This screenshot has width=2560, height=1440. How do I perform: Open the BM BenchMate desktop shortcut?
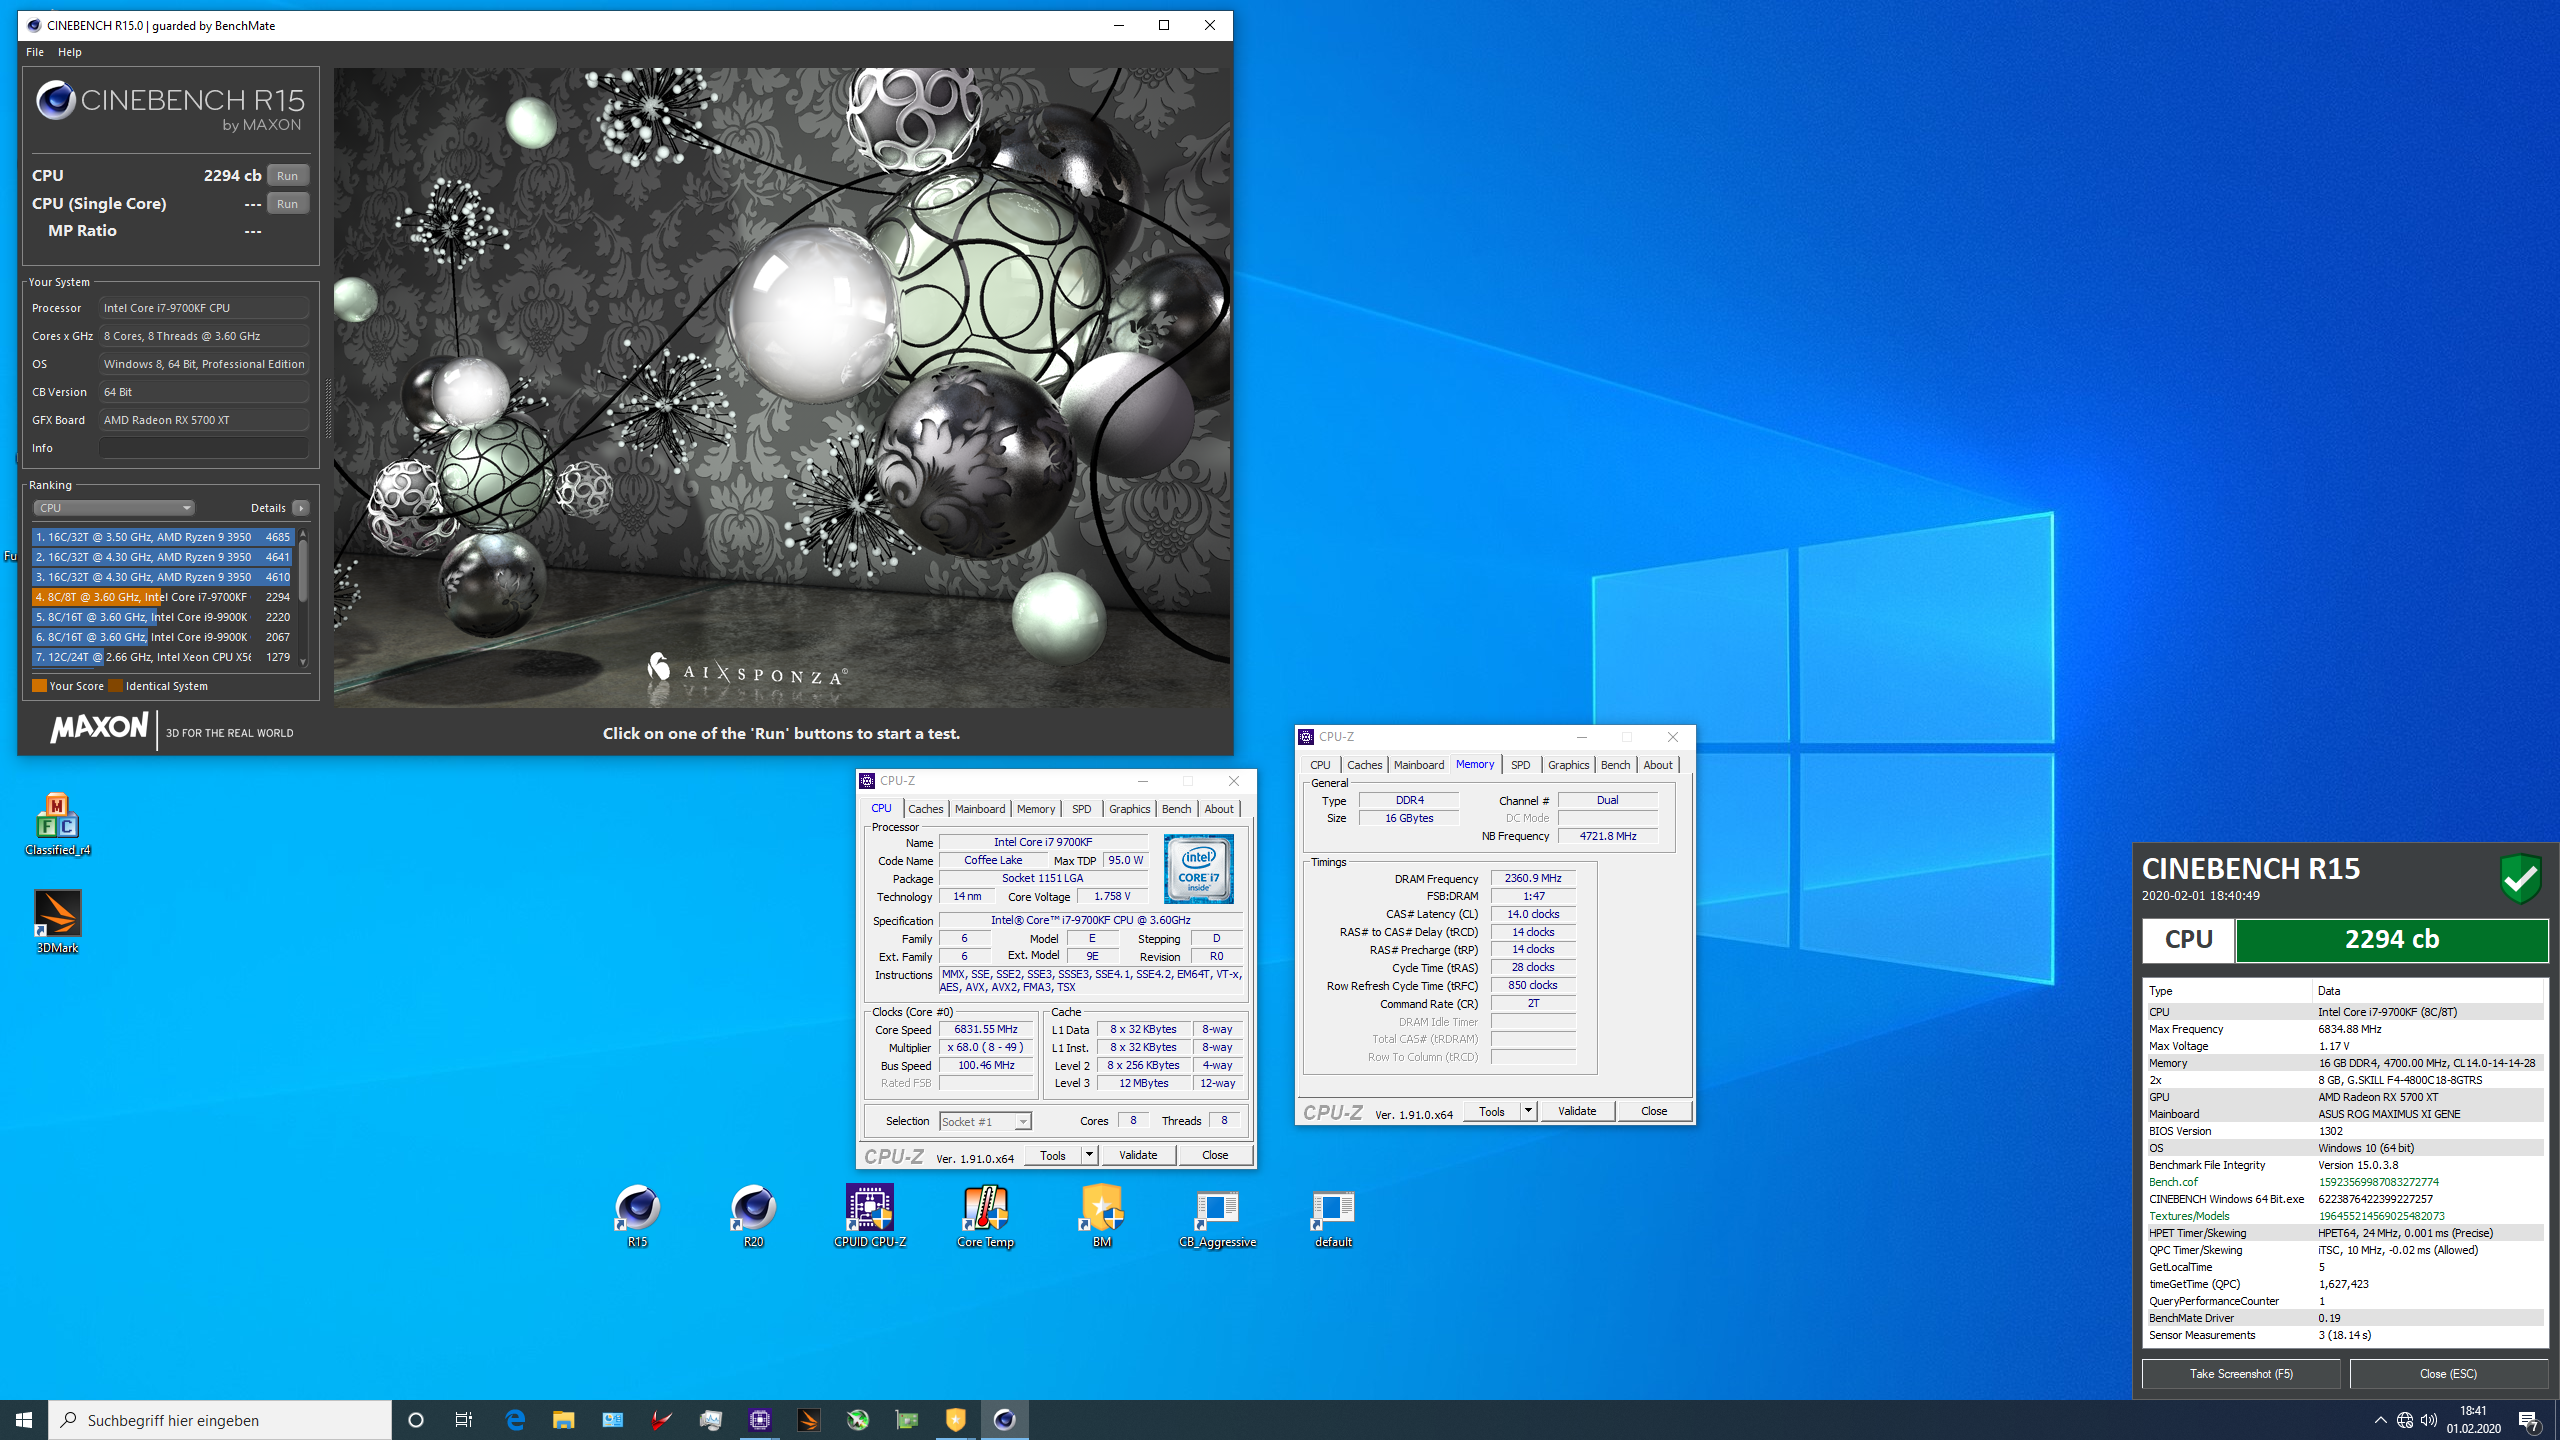coord(1101,1215)
